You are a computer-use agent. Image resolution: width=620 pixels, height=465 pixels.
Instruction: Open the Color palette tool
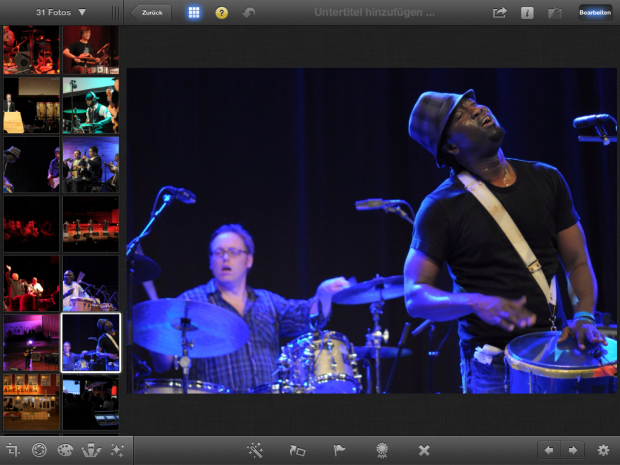click(65, 450)
